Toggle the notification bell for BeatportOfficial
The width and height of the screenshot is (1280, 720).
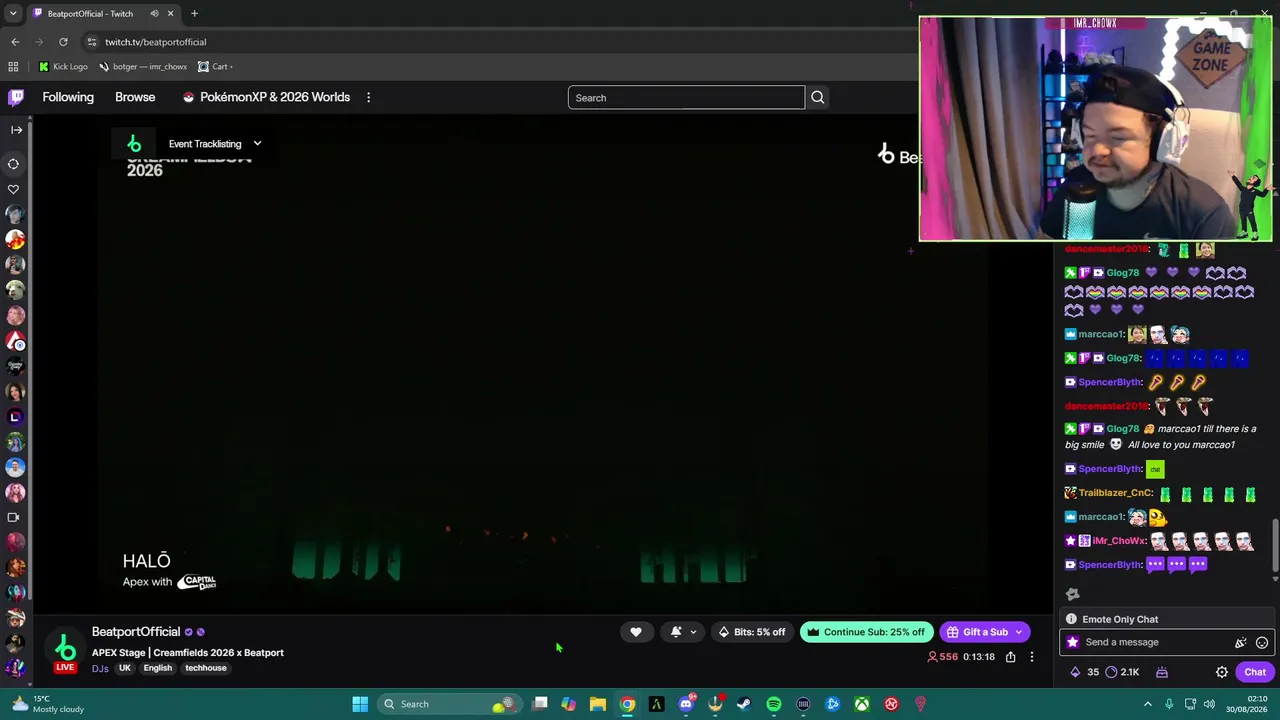(676, 632)
